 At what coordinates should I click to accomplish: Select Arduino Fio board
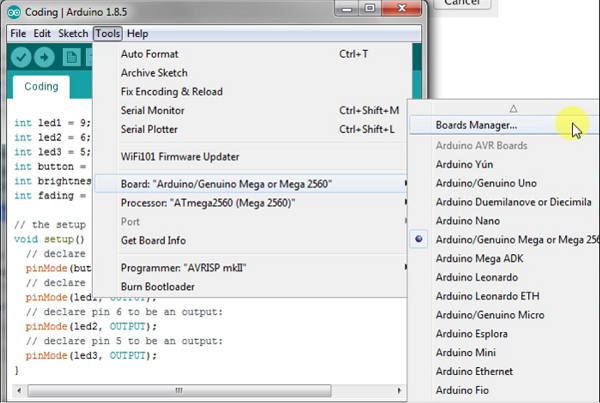[504, 390]
